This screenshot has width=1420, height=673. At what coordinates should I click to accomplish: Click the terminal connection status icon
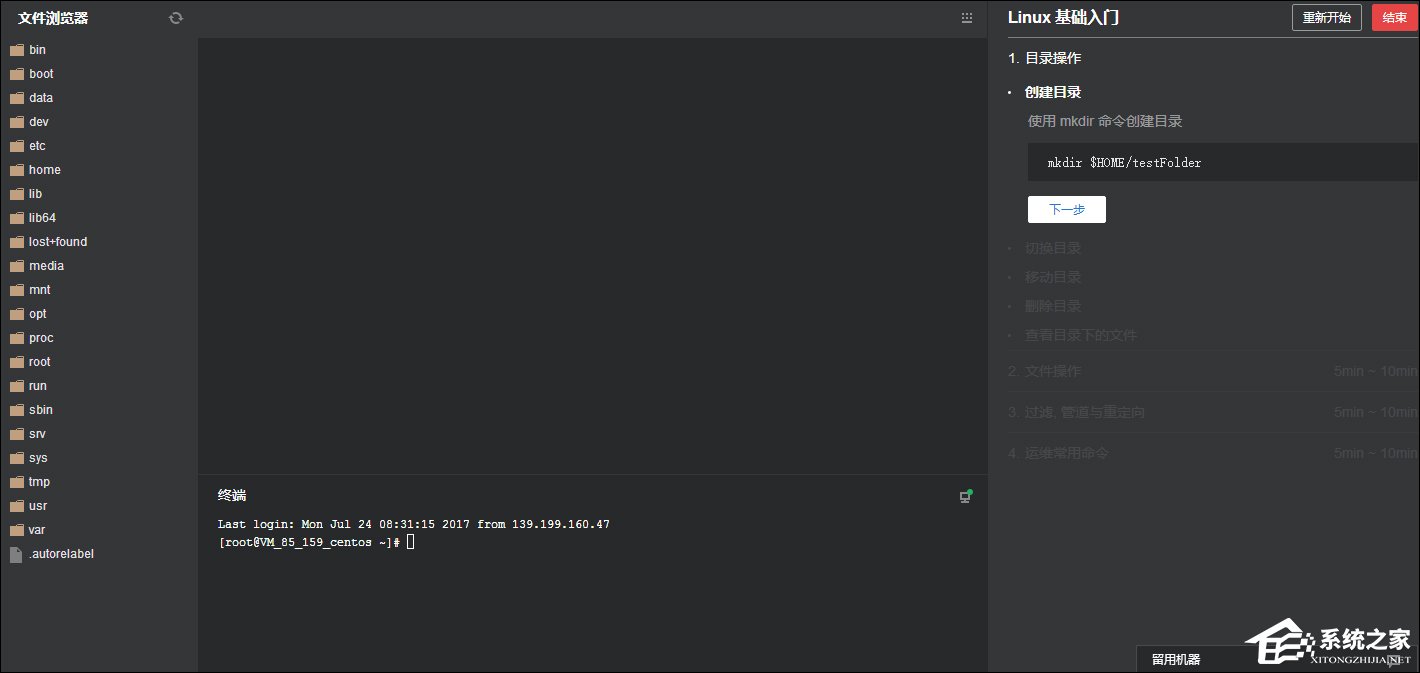pos(966,496)
